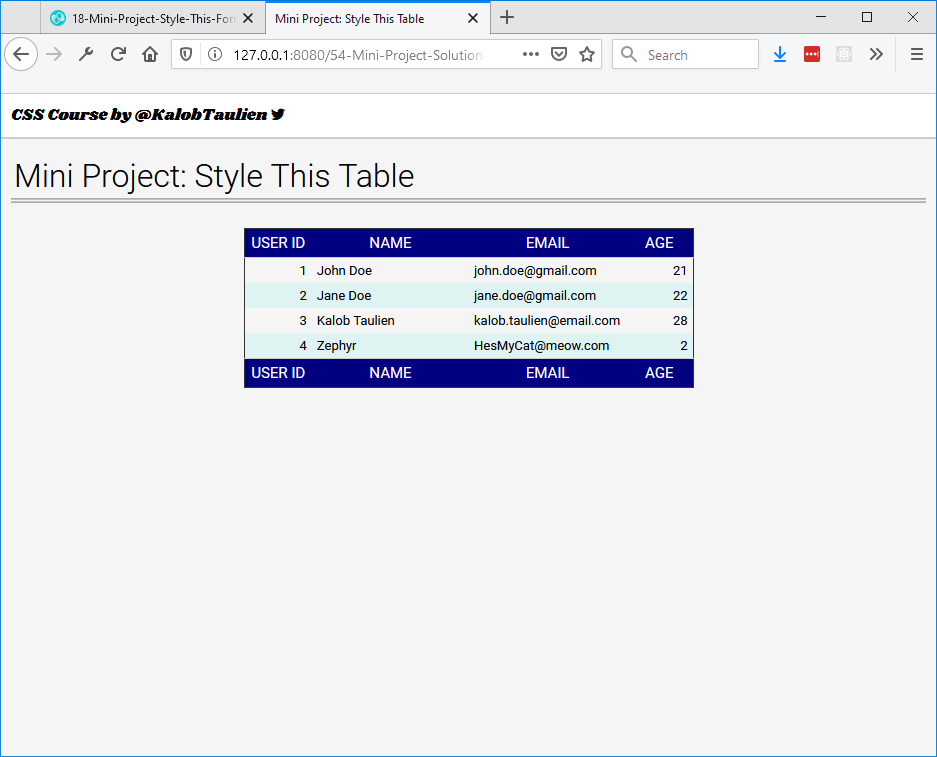Reload the current page
This screenshot has width=937, height=757.
[118, 54]
